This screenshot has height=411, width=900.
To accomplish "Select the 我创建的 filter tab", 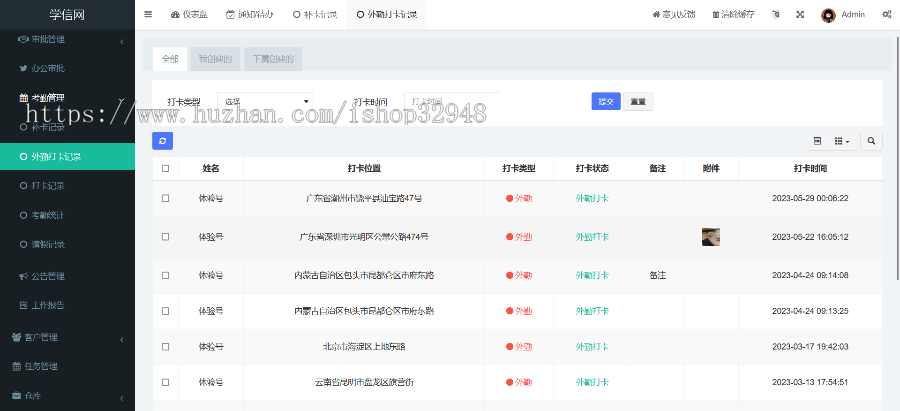I will coord(215,59).
